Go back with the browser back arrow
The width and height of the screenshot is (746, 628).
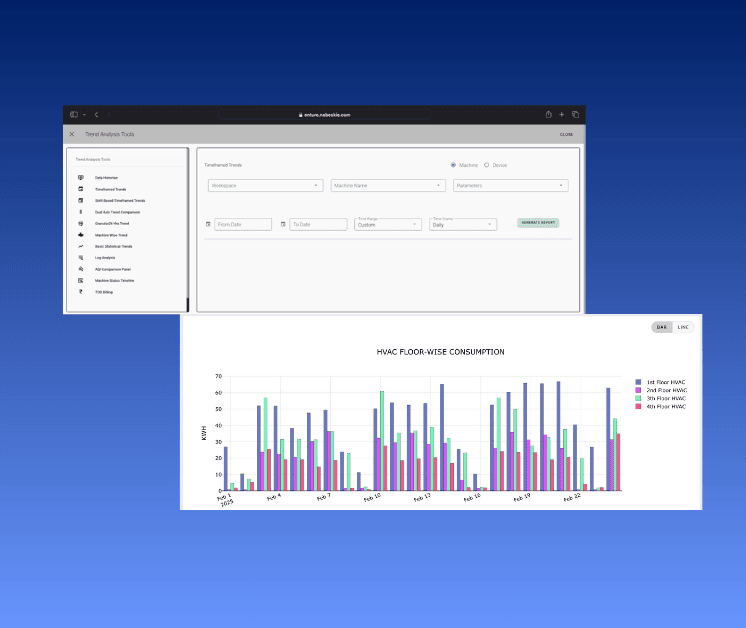[97, 115]
